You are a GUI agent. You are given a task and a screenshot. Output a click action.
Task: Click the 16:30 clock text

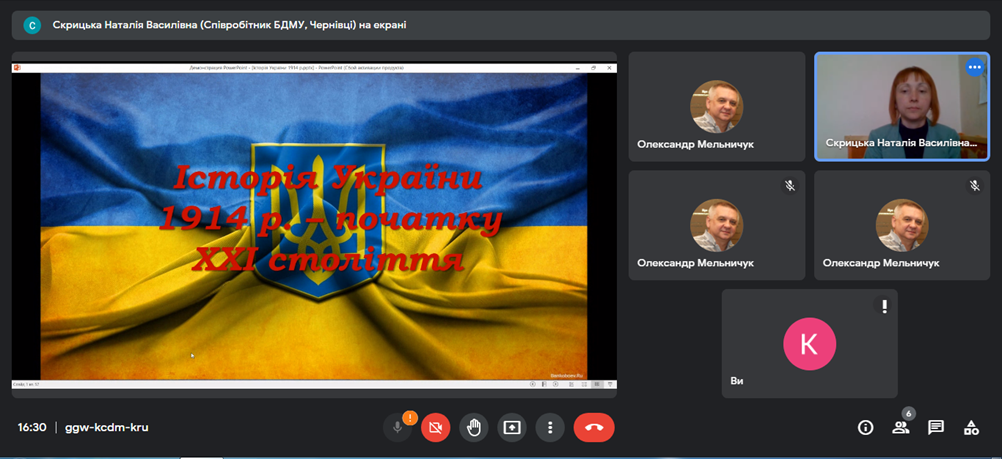coord(32,427)
